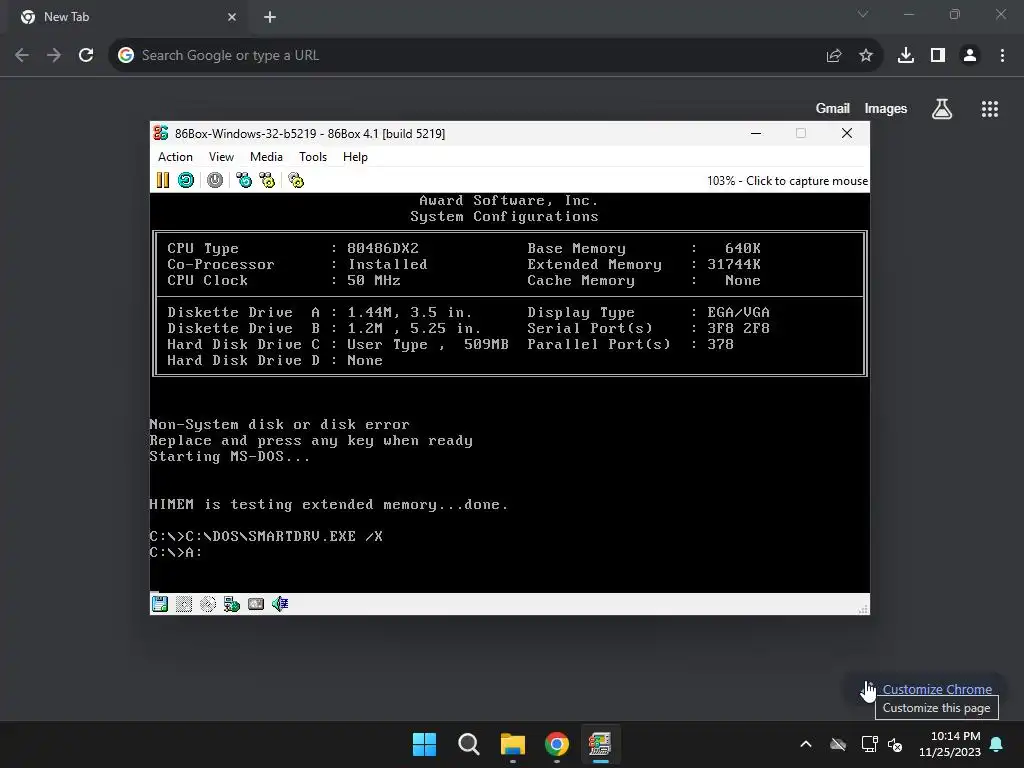Open the Windows Start menu
This screenshot has width=1024, height=768.
[x=424, y=744]
